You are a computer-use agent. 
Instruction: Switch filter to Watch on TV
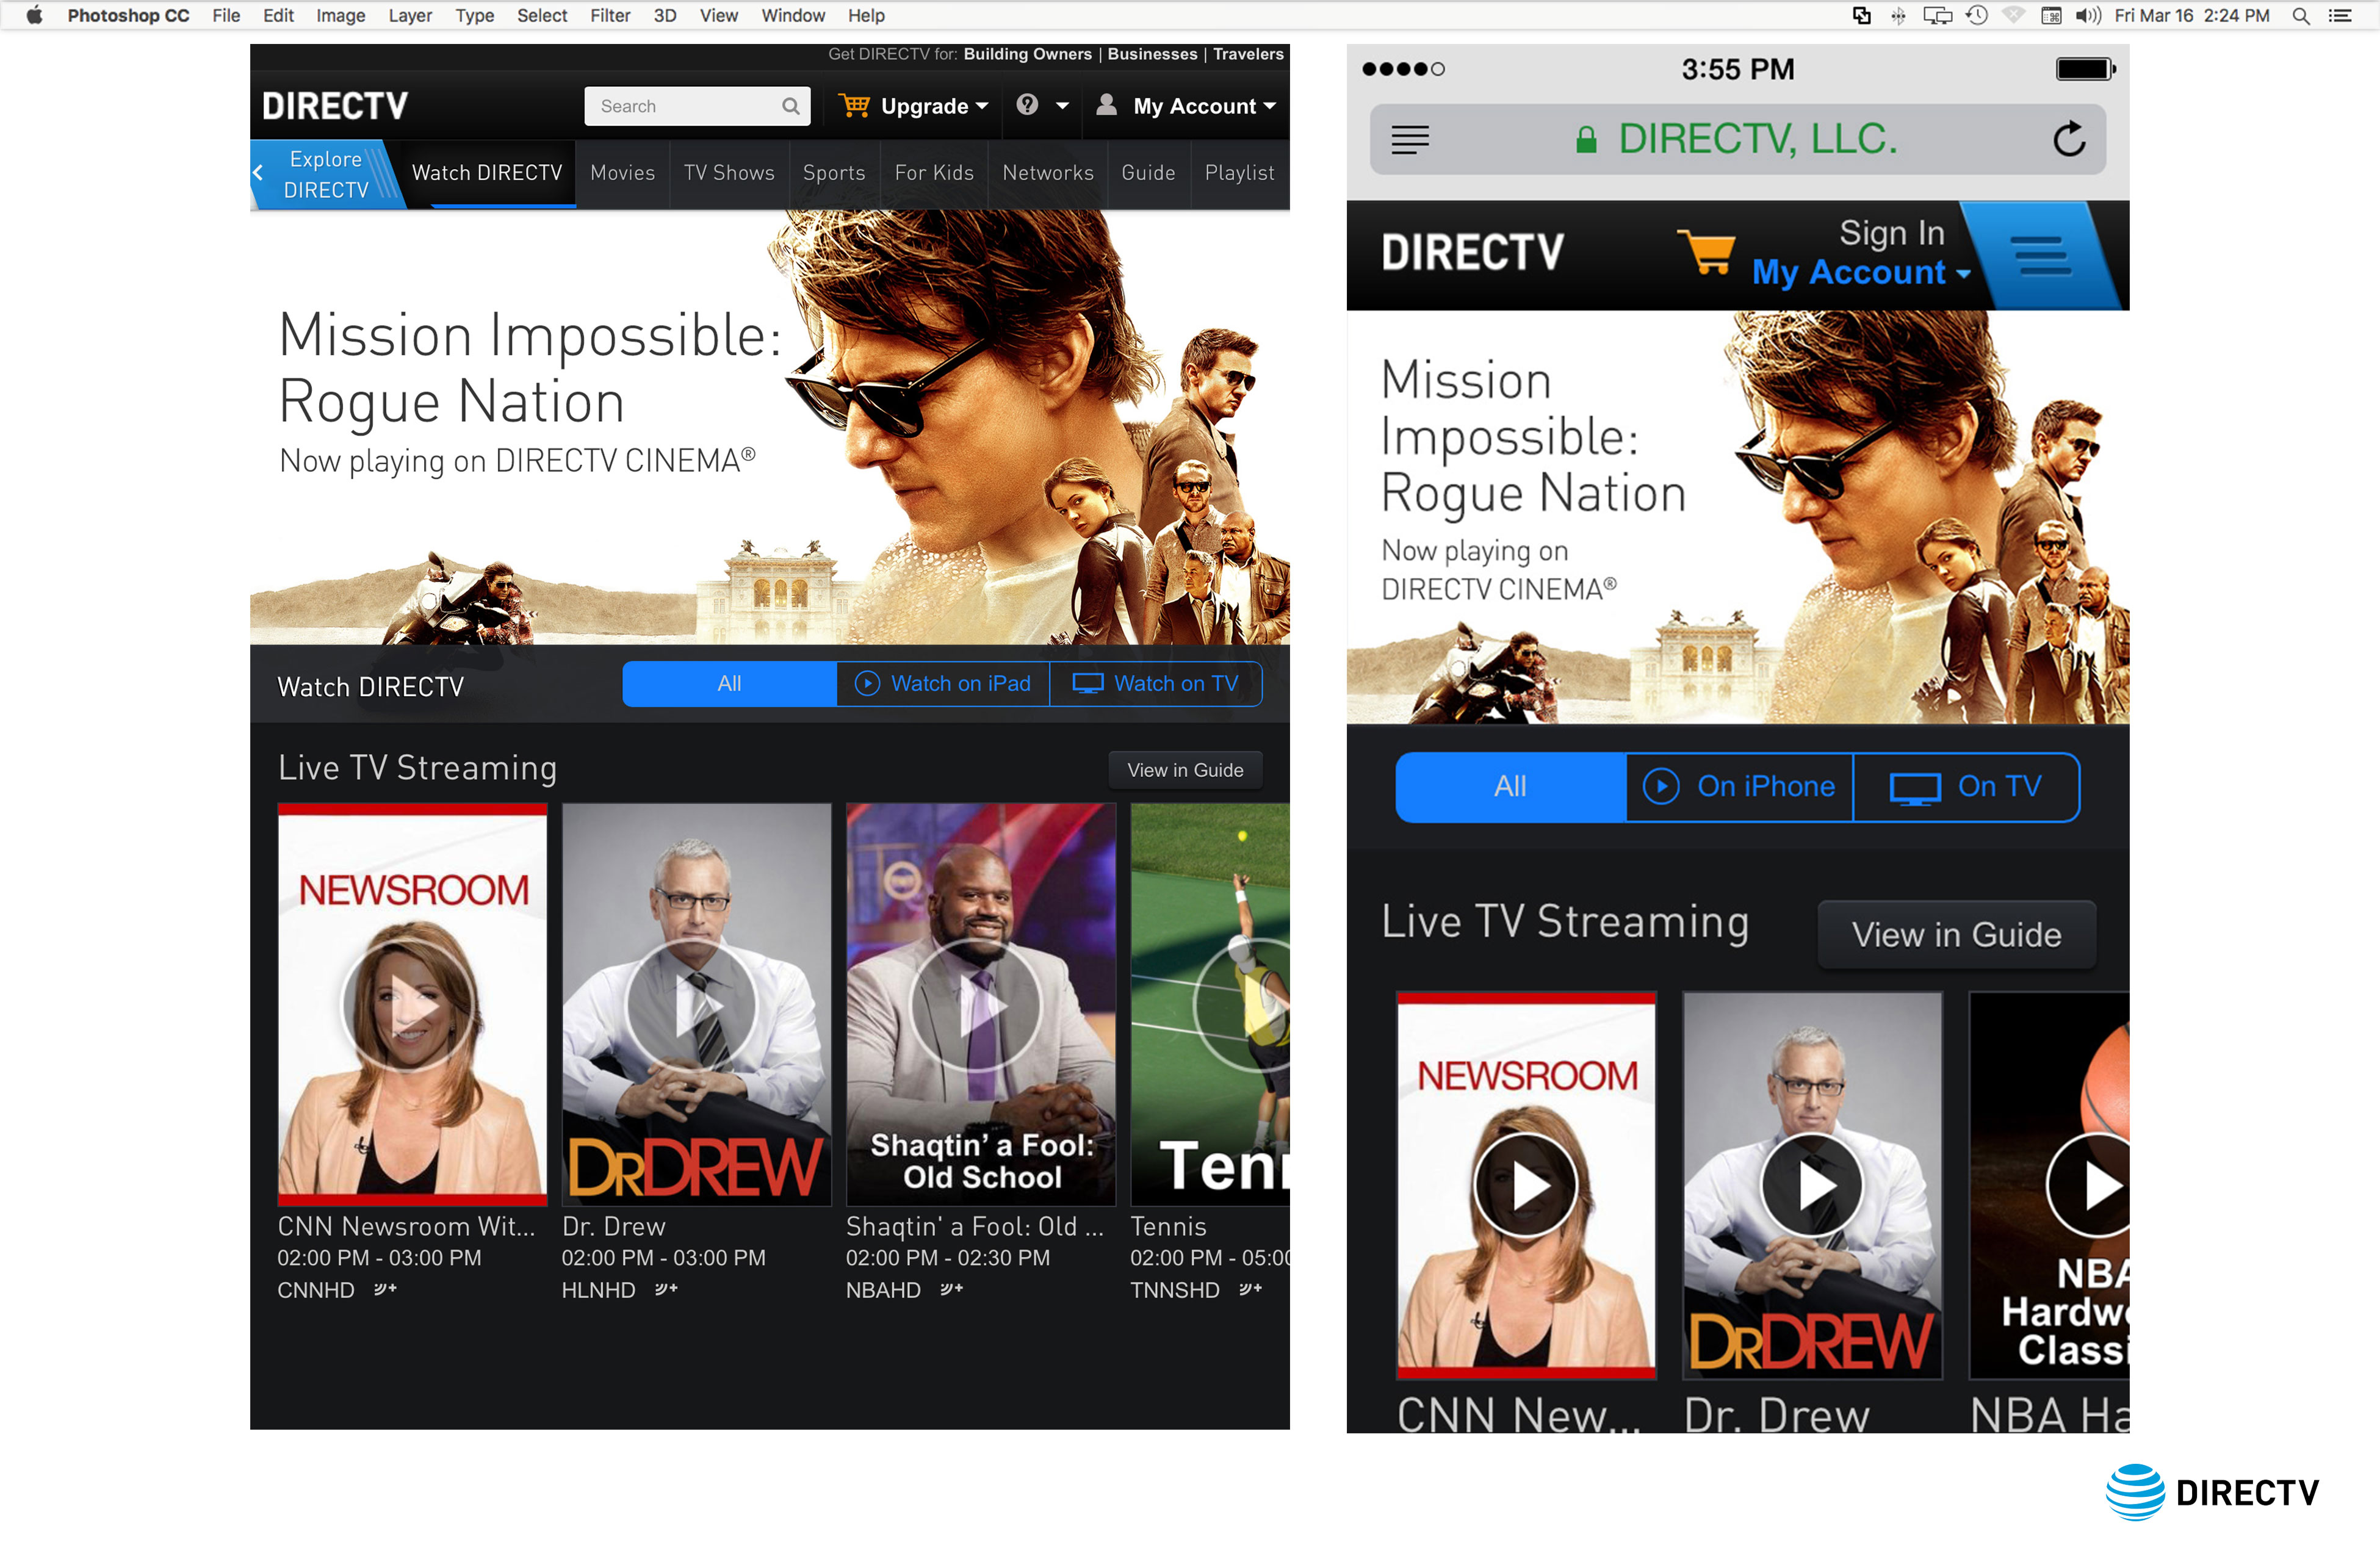[x=1156, y=684]
